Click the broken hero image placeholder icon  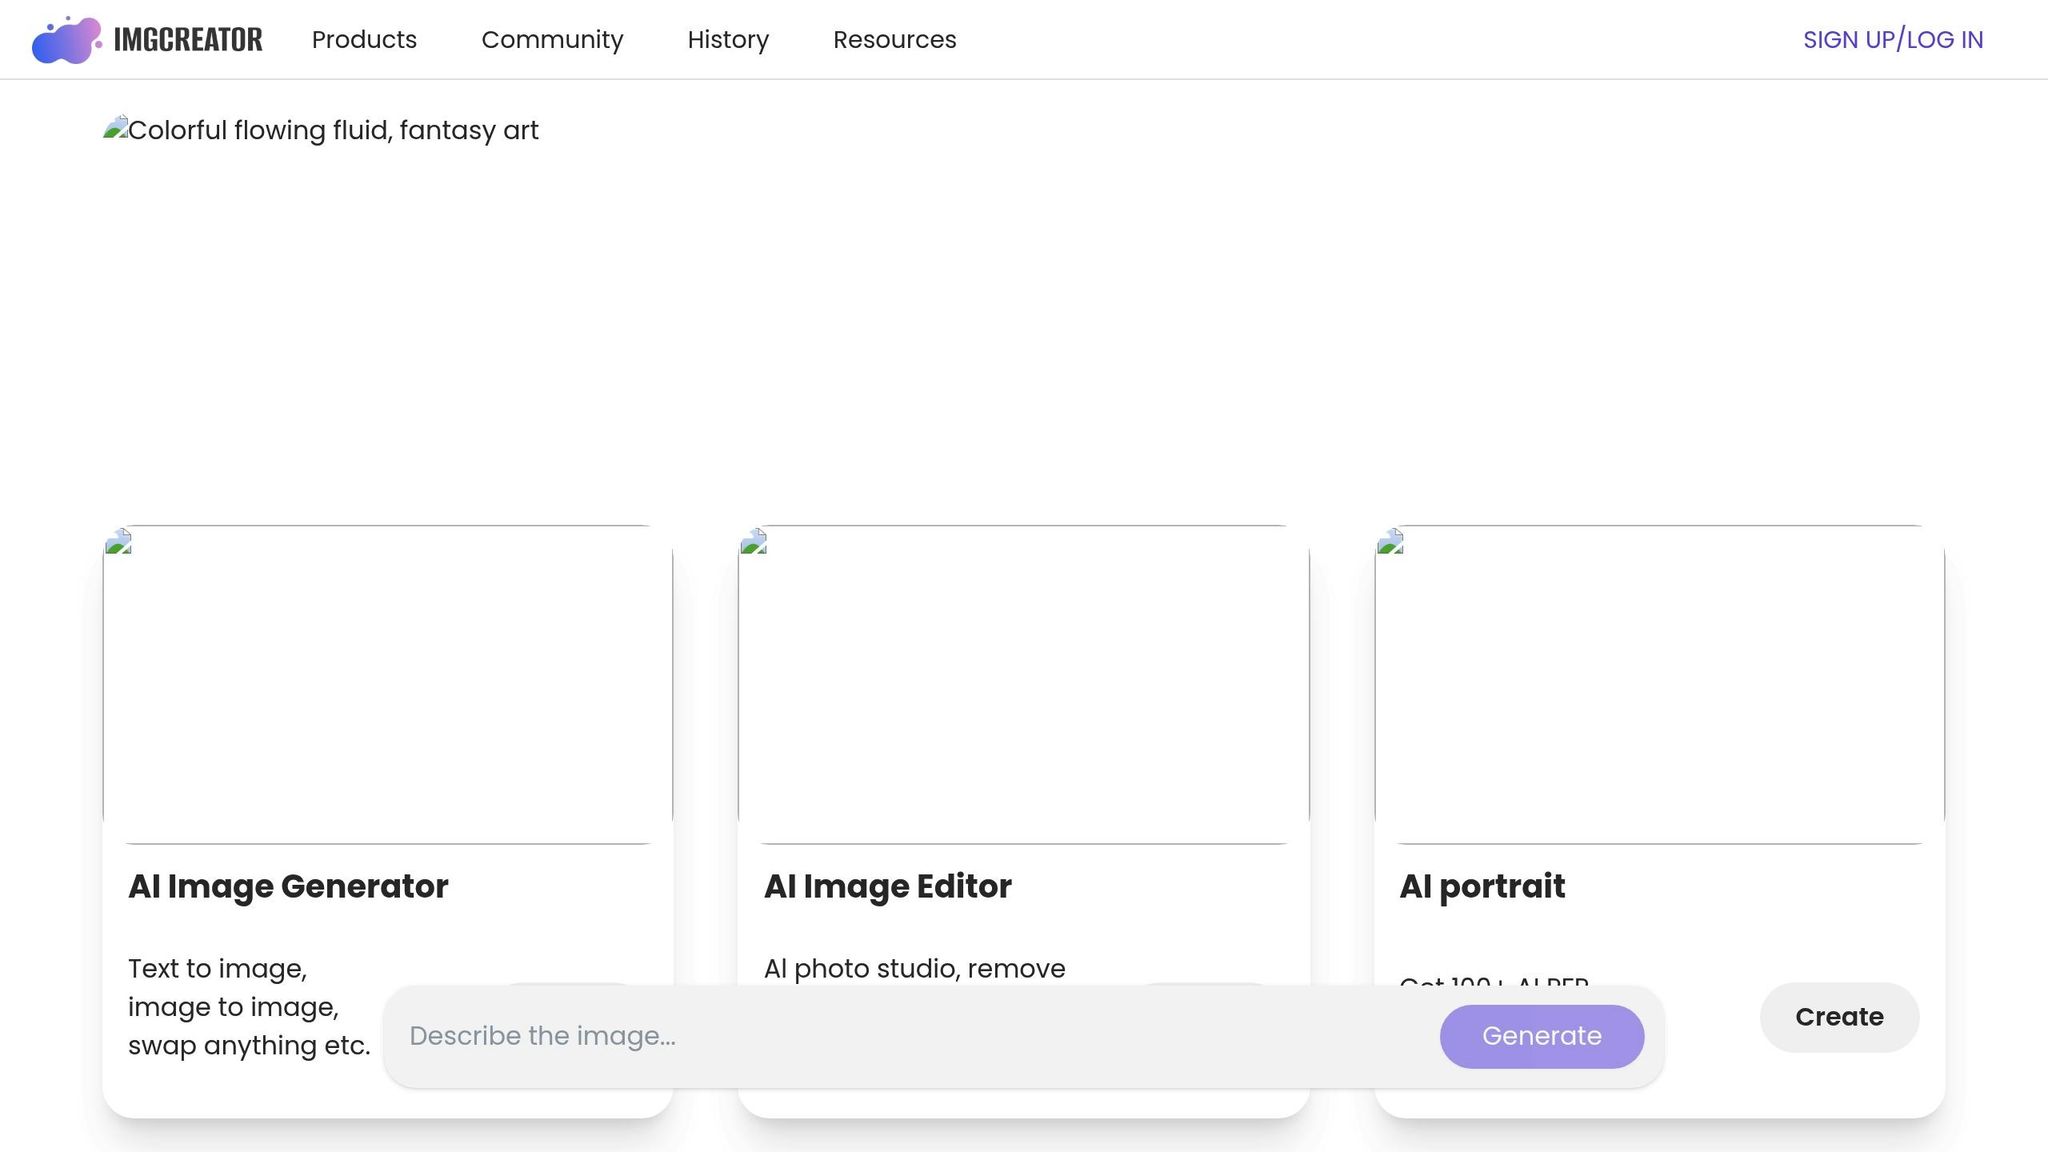116,127
